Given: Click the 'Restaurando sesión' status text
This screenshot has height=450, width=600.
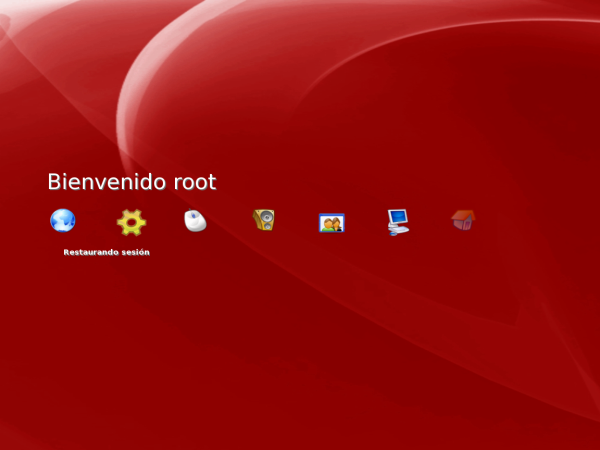Looking at the screenshot, I should [106, 252].
